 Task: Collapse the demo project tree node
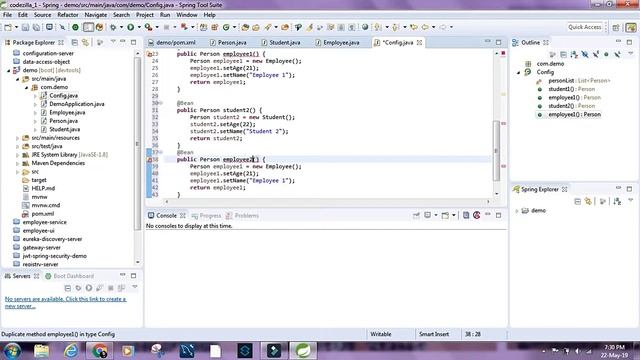coord(9,70)
